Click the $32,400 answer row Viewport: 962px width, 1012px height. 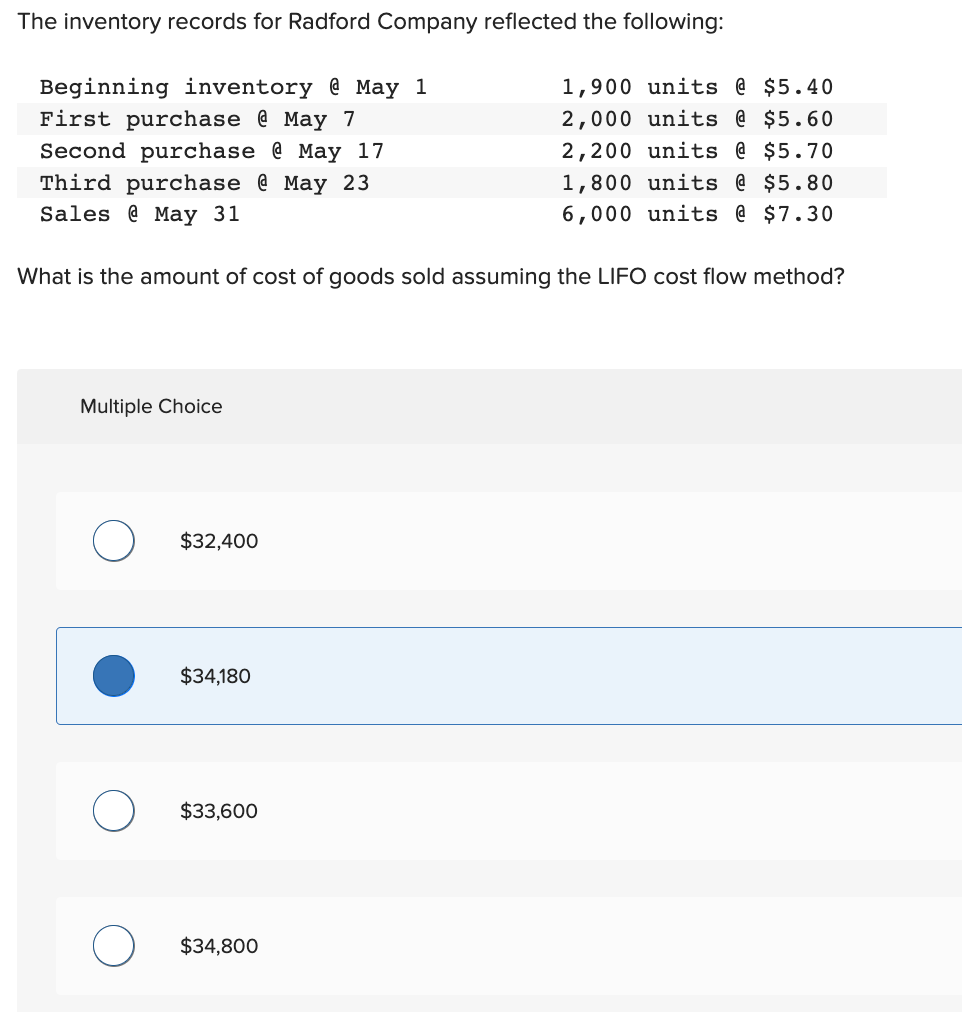pyautogui.click(x=450, y=540)
